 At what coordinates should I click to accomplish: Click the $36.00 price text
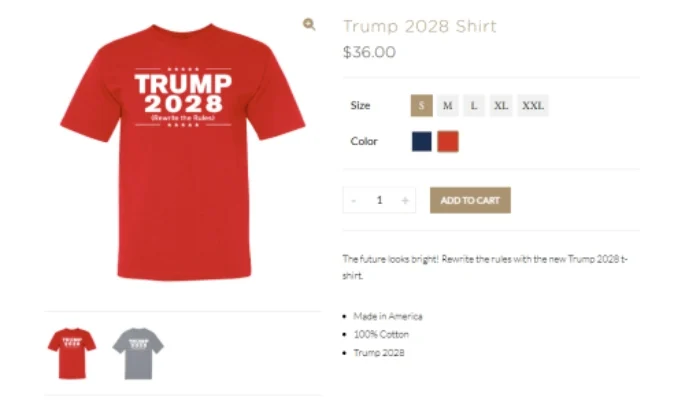(x=369, y=52)
